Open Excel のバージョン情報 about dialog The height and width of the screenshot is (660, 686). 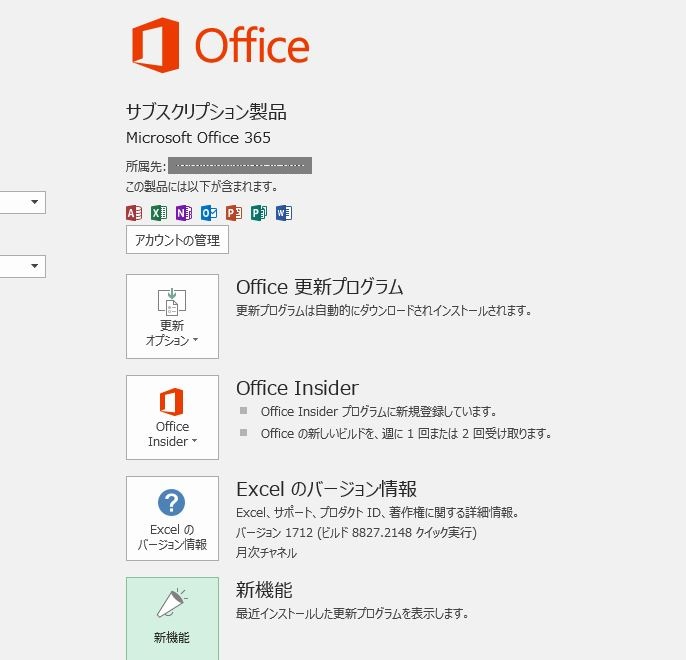coord(172,518)
